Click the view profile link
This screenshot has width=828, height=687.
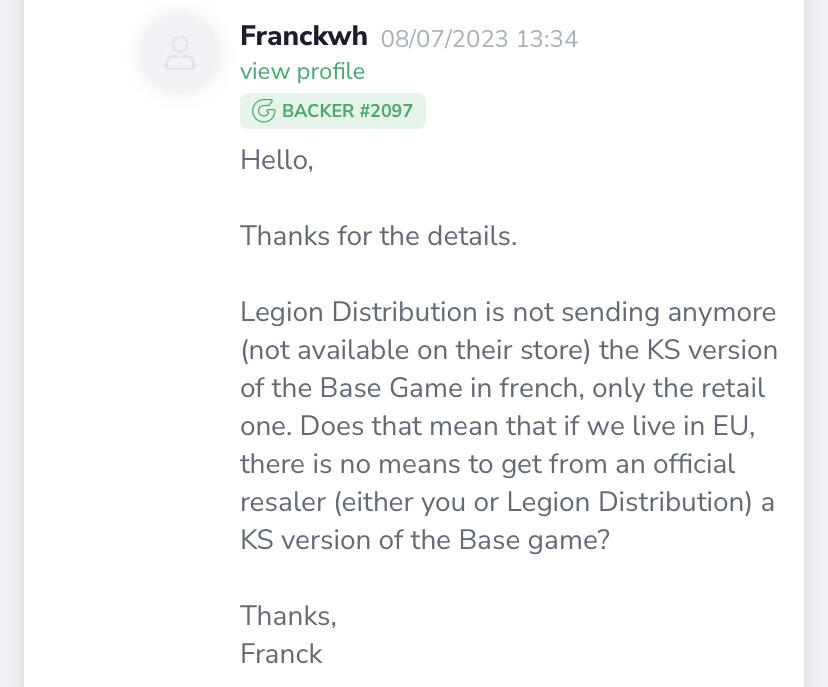click(303, 71)
